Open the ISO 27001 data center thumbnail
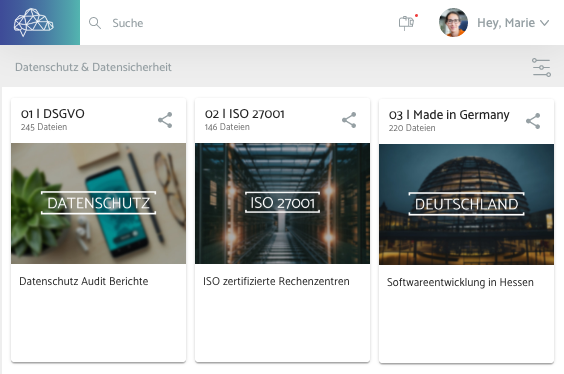The image size is (564, 374). click(x=282, y=204)
